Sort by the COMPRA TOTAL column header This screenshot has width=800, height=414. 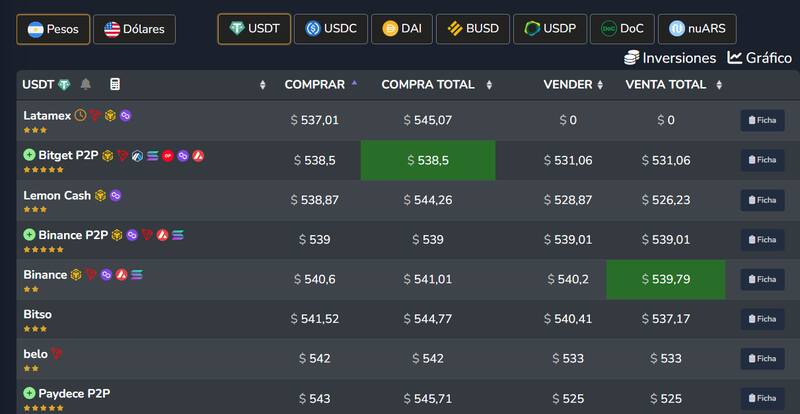[x=428, y=85]
